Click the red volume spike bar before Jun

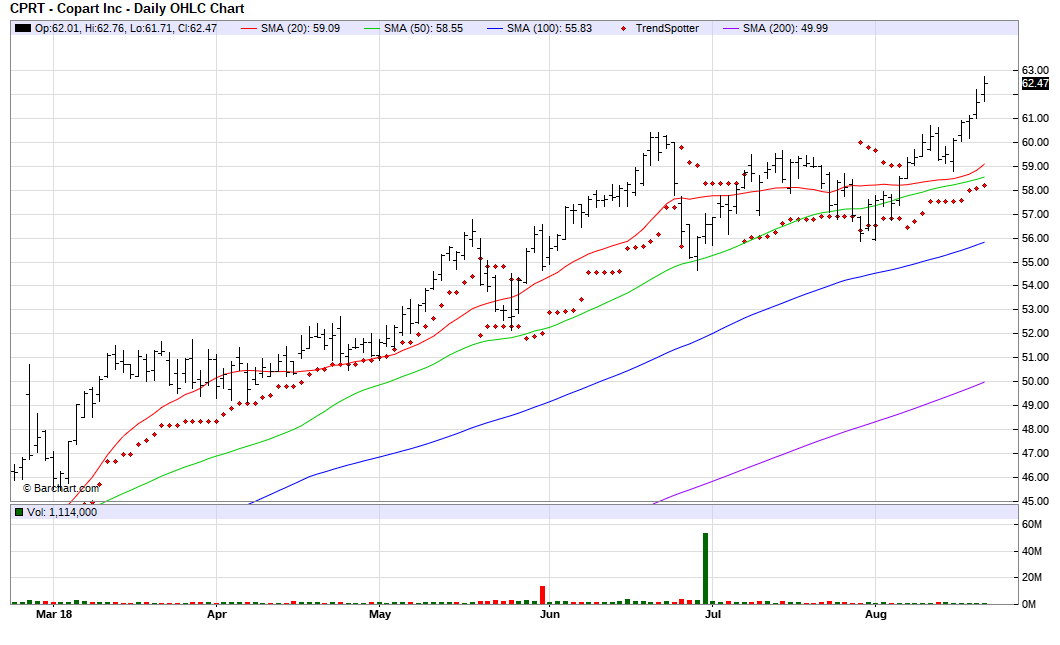(x=542, y=595)
